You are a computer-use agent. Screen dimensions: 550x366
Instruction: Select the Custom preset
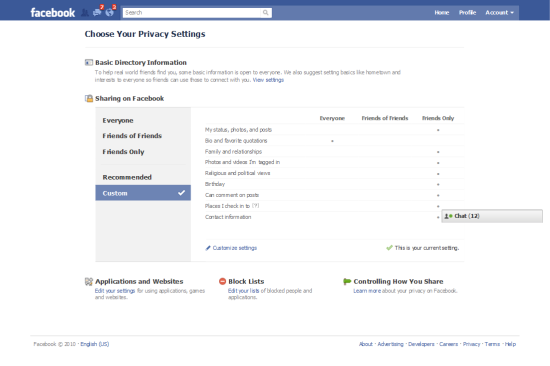pos(143,193)
